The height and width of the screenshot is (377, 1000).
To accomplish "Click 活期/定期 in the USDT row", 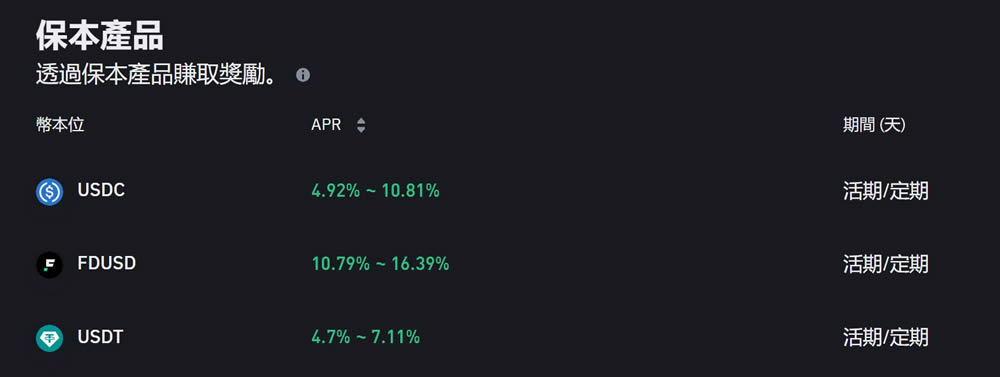I will 886,337.
